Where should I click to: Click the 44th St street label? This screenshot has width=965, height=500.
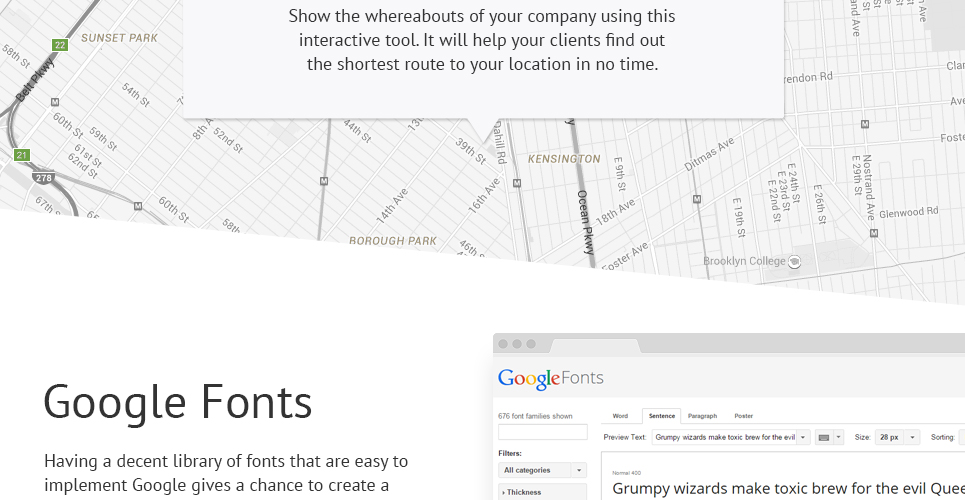pos(357,131)
